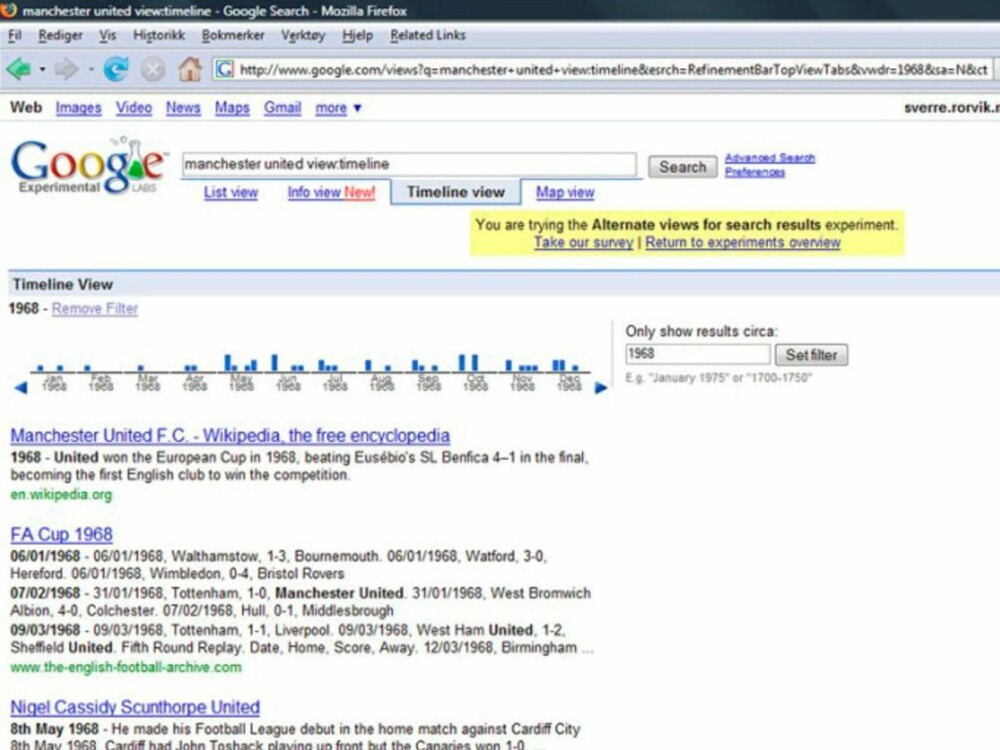Open the Preferences link
Image resolution: width=1000 pixels, height=750 pixels.
pyautogui.click(x=754, y=172)
